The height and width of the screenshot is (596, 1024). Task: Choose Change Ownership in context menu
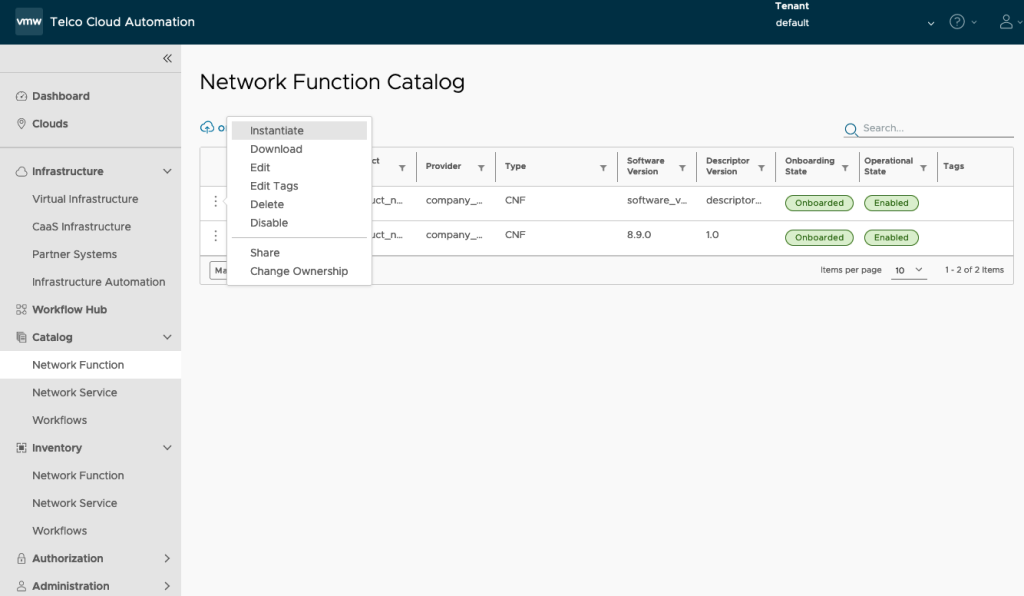tap(299, 271)
